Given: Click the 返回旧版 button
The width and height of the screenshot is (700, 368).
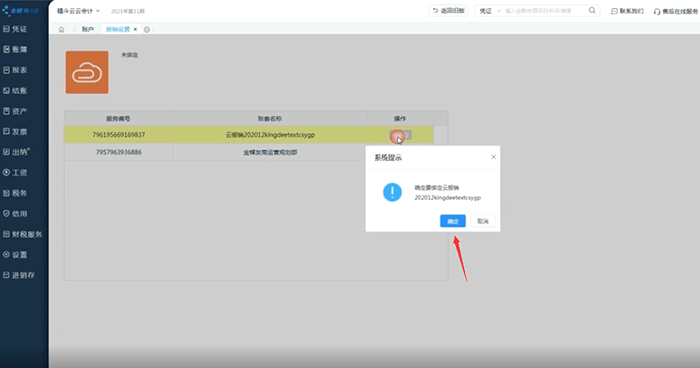Looking at the screenshot, I should tap(449, 11).
